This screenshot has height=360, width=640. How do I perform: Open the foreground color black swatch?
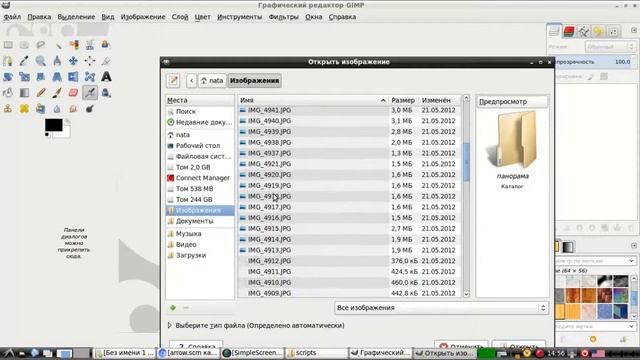[53, 125]
